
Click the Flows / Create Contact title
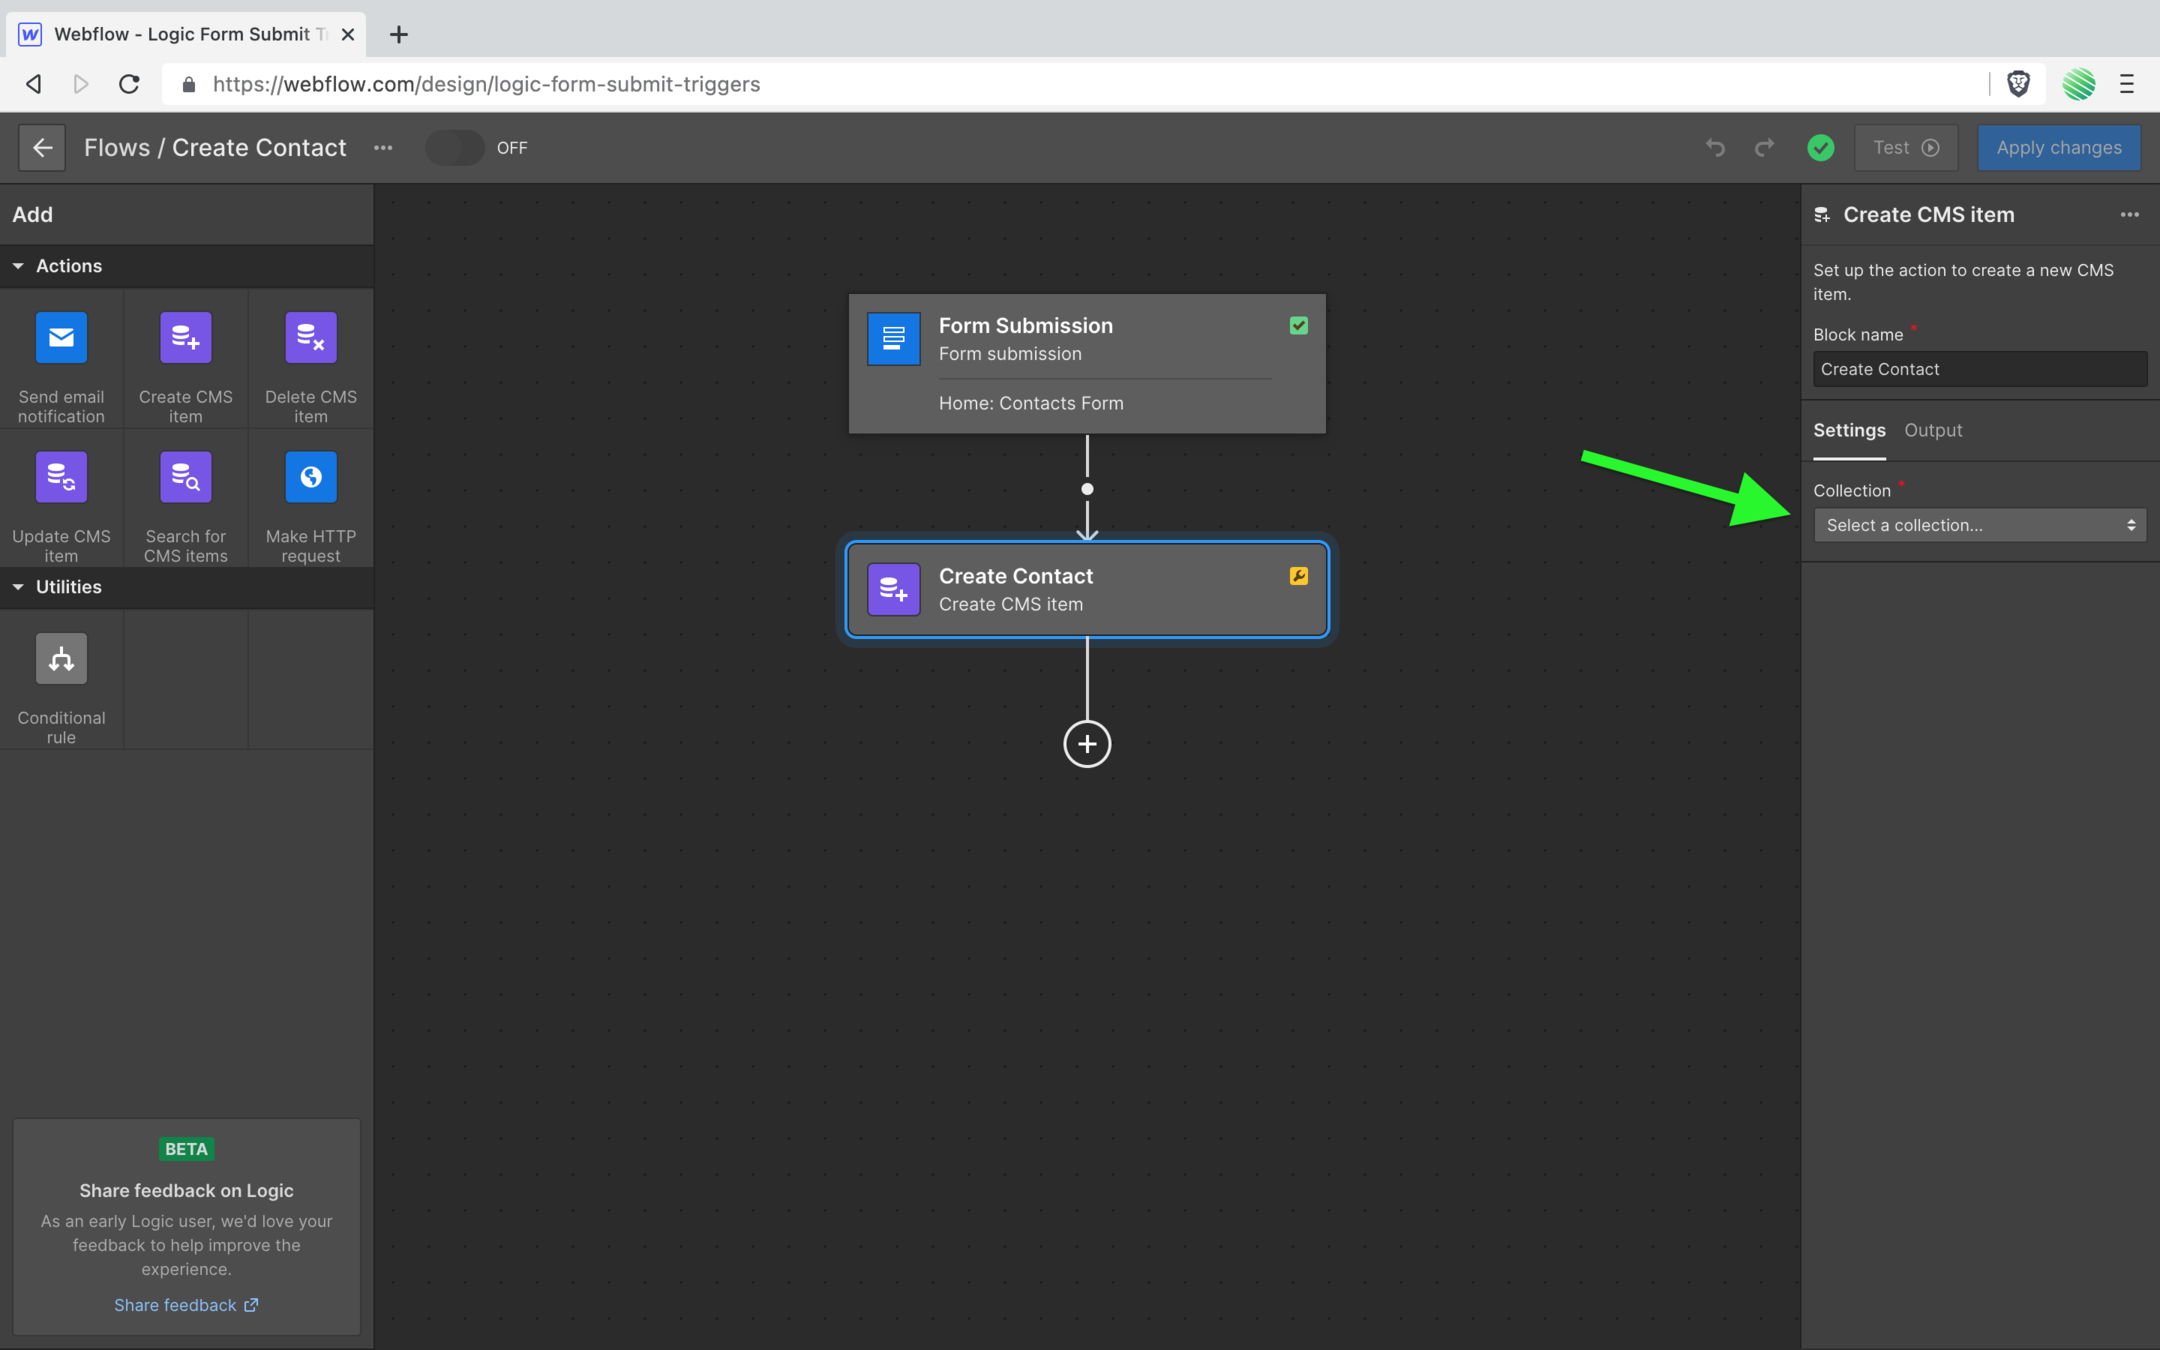click(x=215, y=148)
